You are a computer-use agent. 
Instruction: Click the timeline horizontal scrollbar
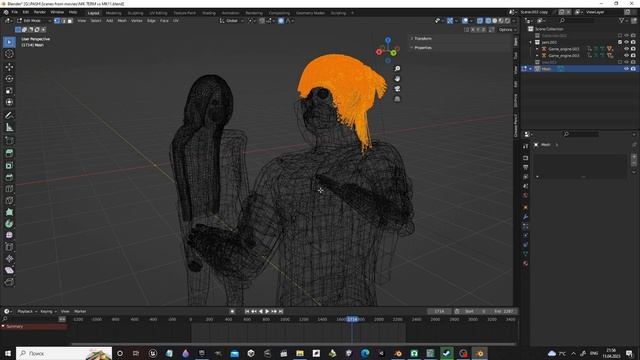click(294, 344)
